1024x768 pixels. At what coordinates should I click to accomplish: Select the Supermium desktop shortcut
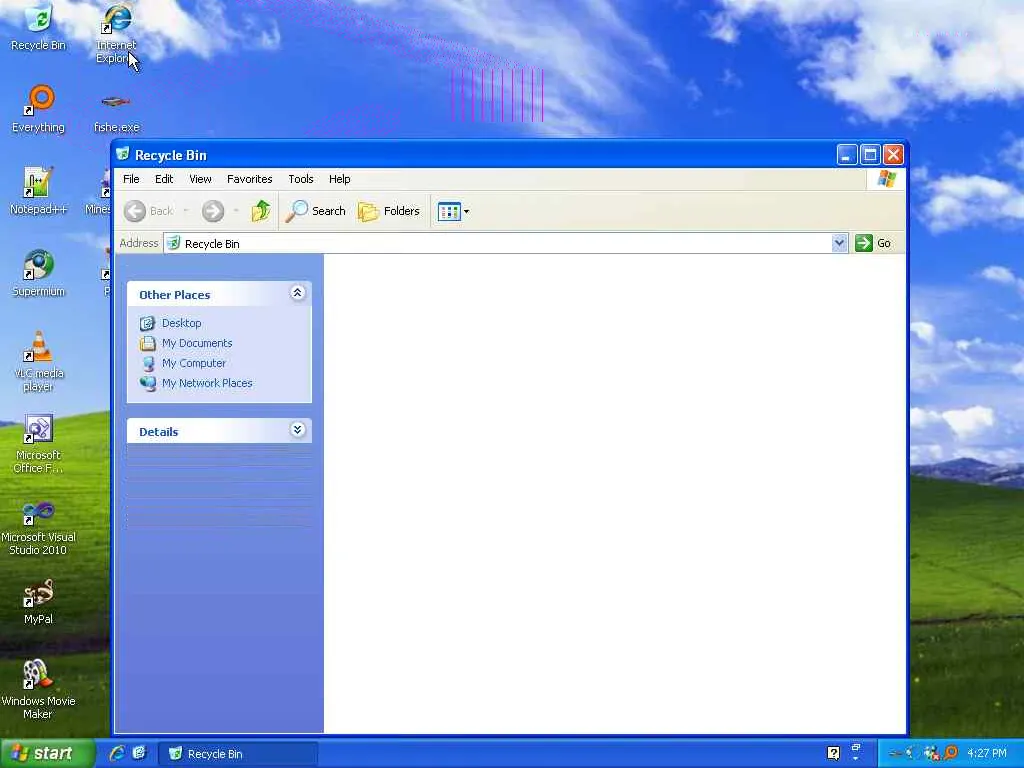[39, 274]
